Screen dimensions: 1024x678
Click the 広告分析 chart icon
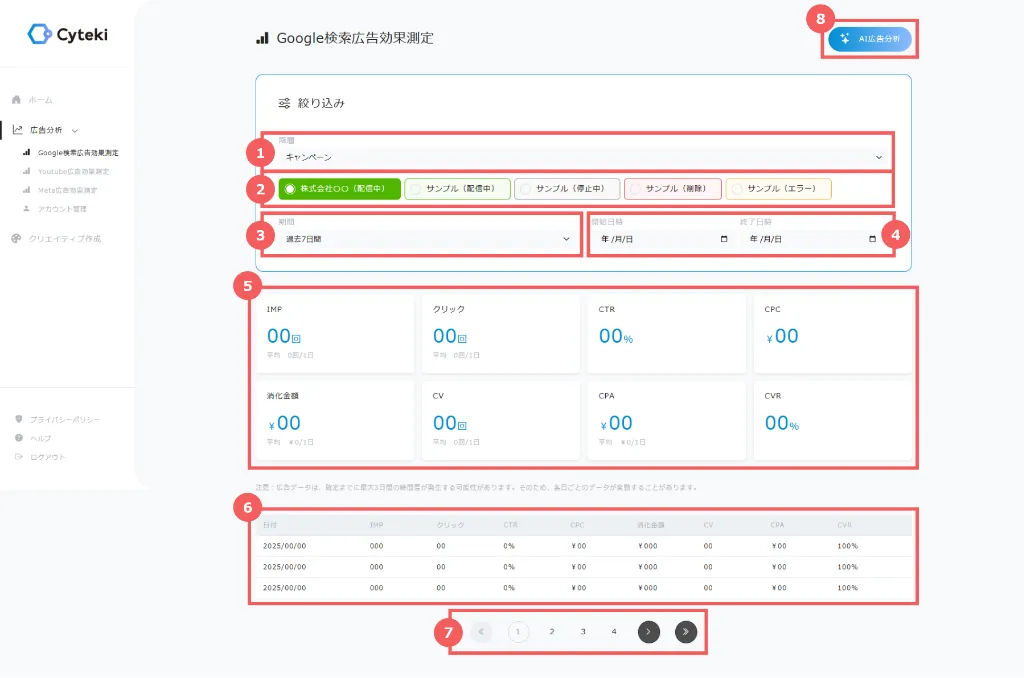pos(17,130)
